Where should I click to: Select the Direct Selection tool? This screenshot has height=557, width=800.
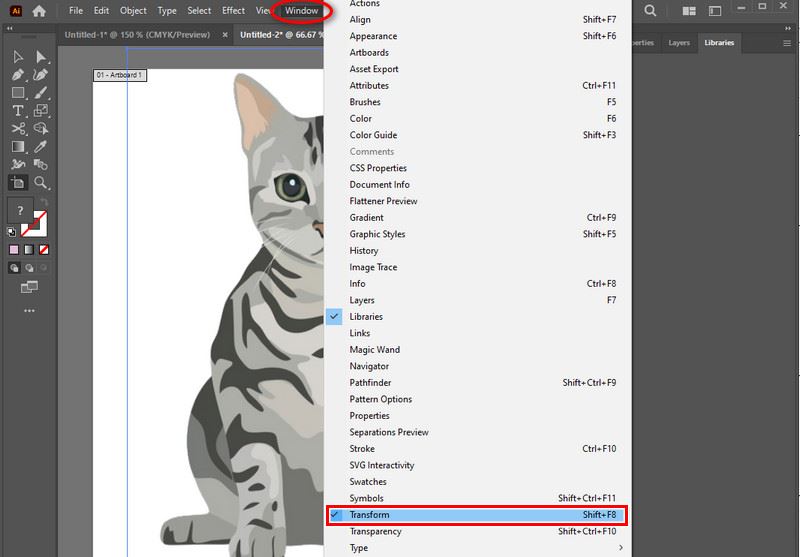tap(41, 57)
